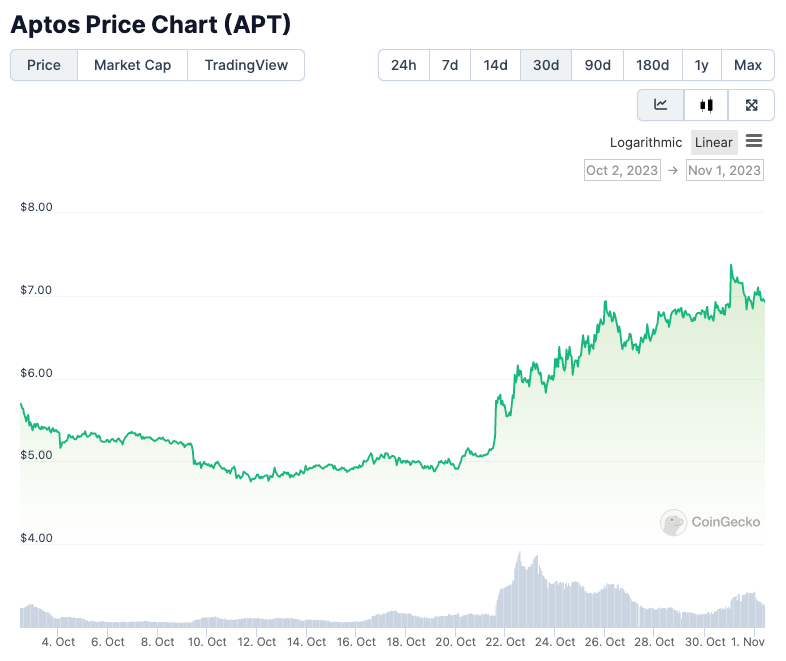Select the Price tab

44,65
